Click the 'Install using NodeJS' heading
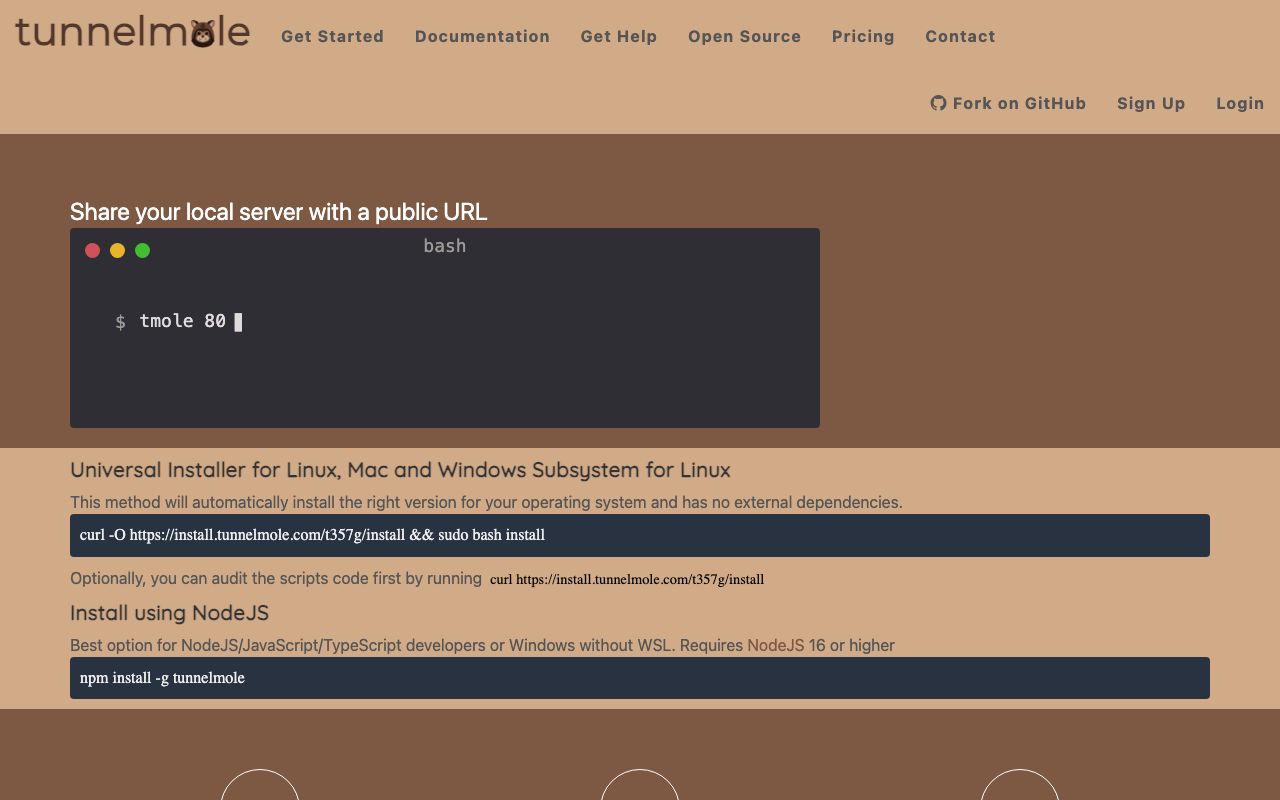This screenshot has height=800, width=1280. [x=169, y=613]
